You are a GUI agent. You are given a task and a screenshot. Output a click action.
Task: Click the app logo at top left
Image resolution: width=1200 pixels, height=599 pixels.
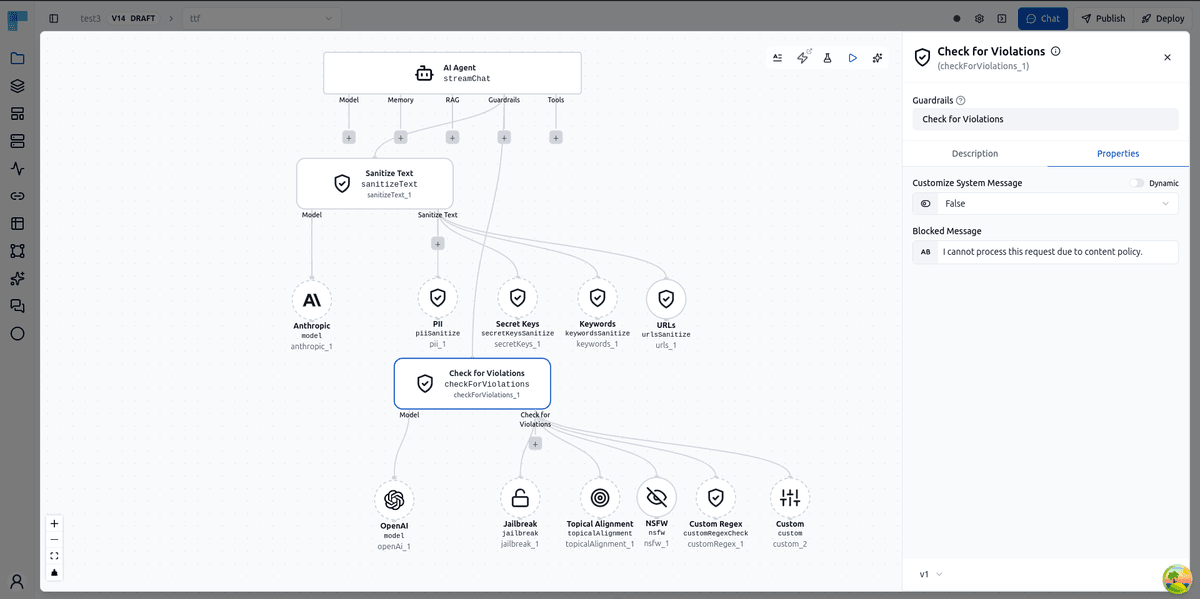pos(17,18)
